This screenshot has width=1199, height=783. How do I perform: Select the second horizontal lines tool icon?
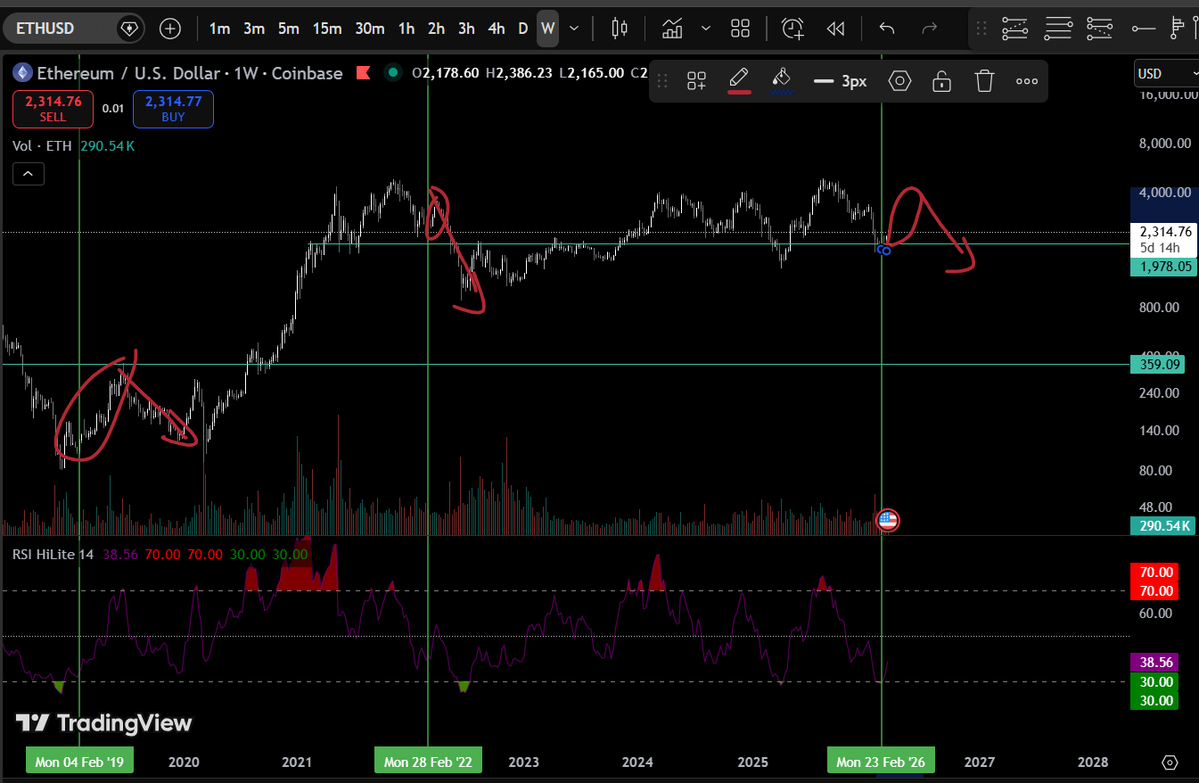pyautogui.click(x=1058, y=28)
